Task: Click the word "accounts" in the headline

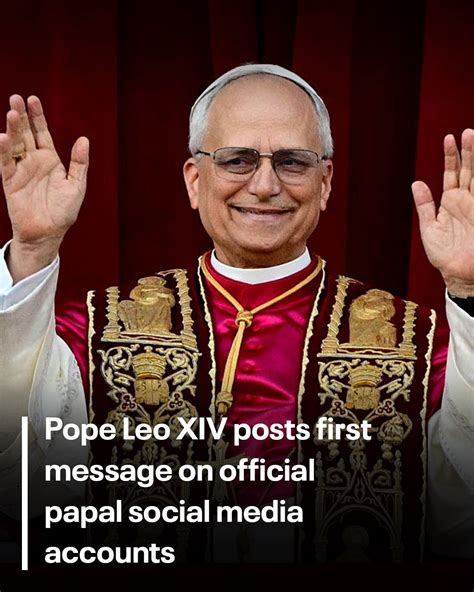Action: 110,553
